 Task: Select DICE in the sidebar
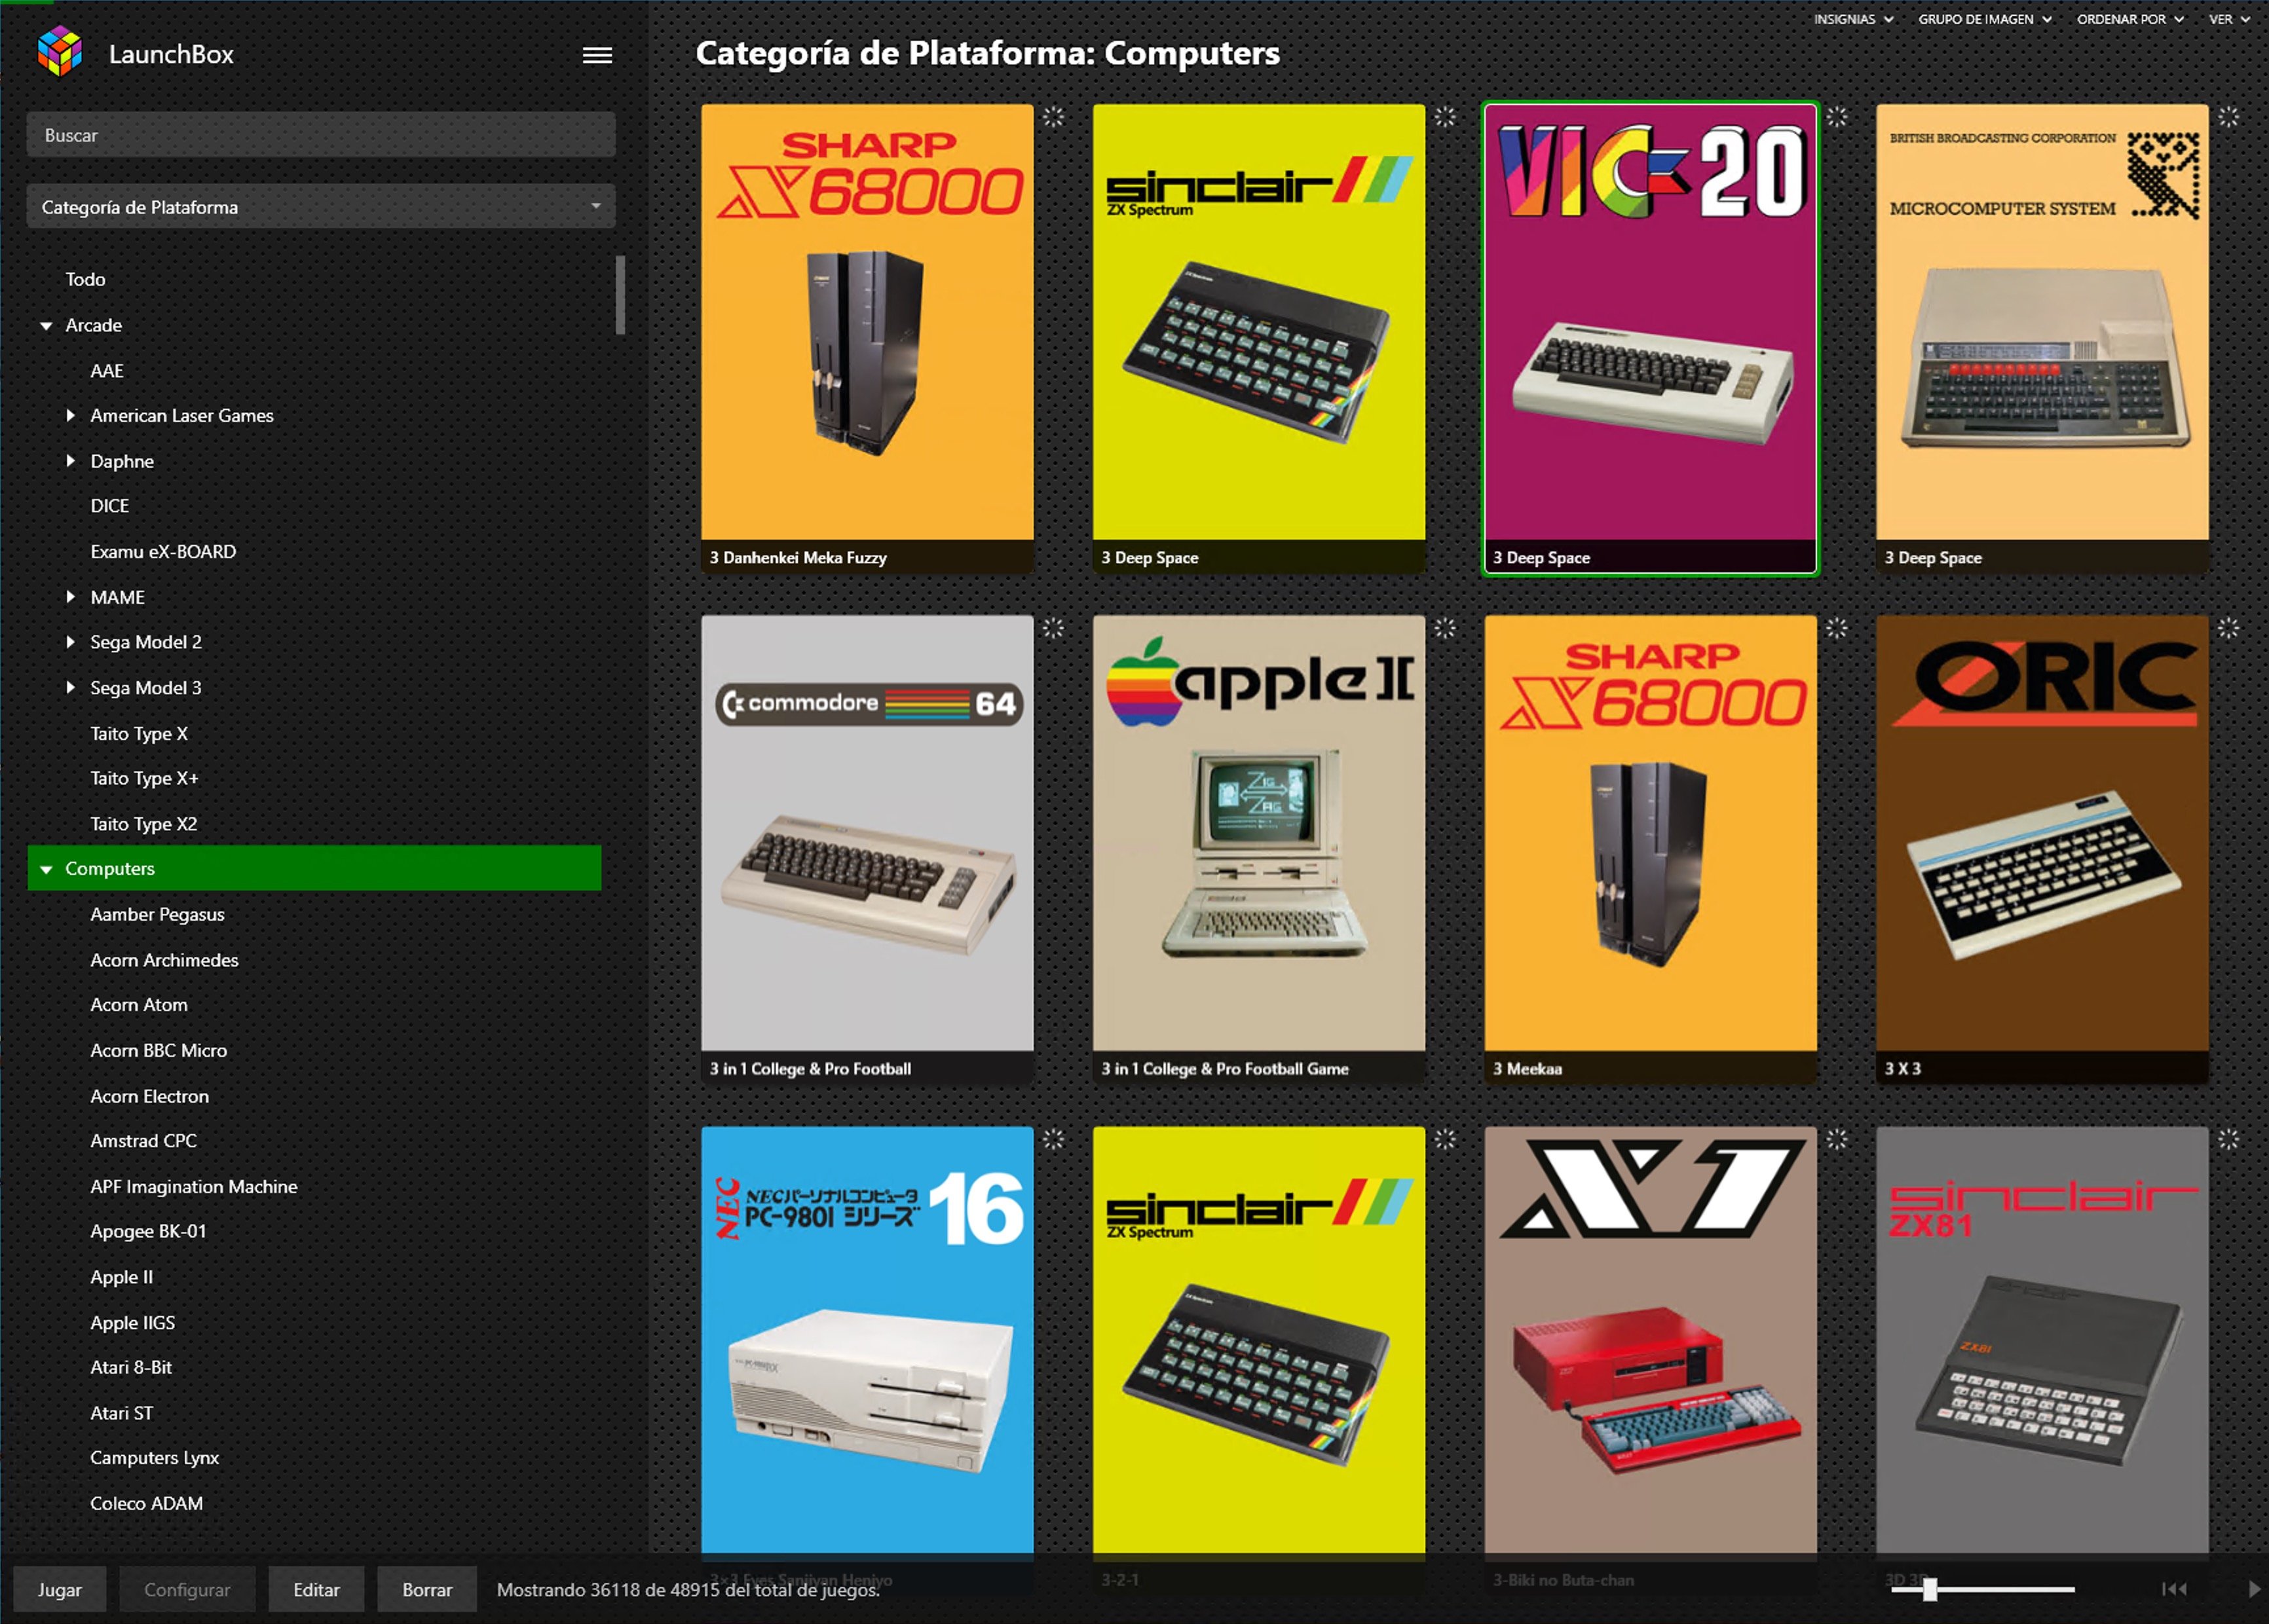point(110,506)
